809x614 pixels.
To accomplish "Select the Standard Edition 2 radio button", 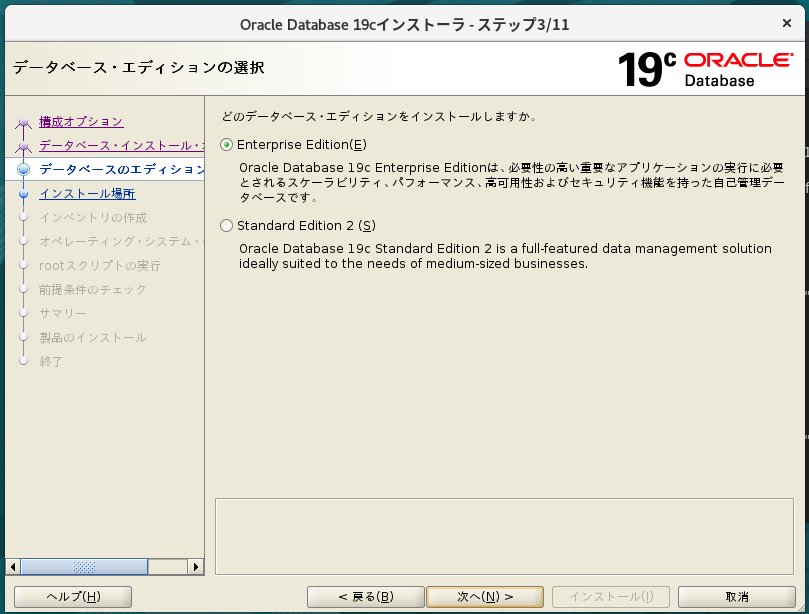I will [x=226, y=225].
